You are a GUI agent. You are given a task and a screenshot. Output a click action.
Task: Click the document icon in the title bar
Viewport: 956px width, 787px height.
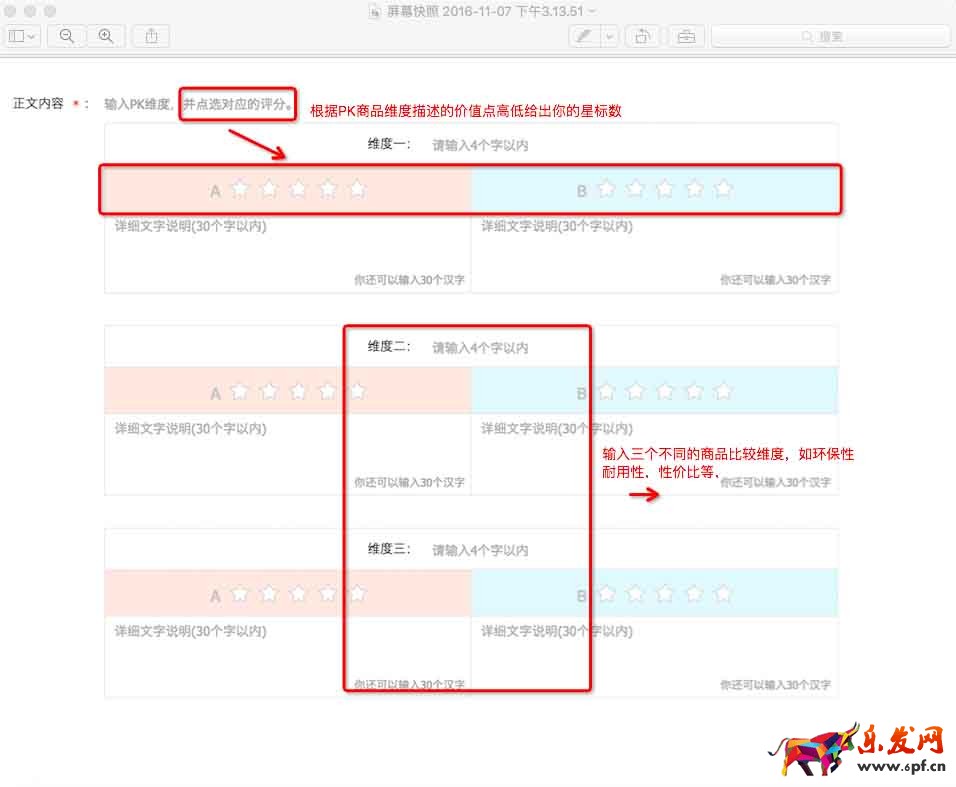pyautogui.click(x=375, y=10)
